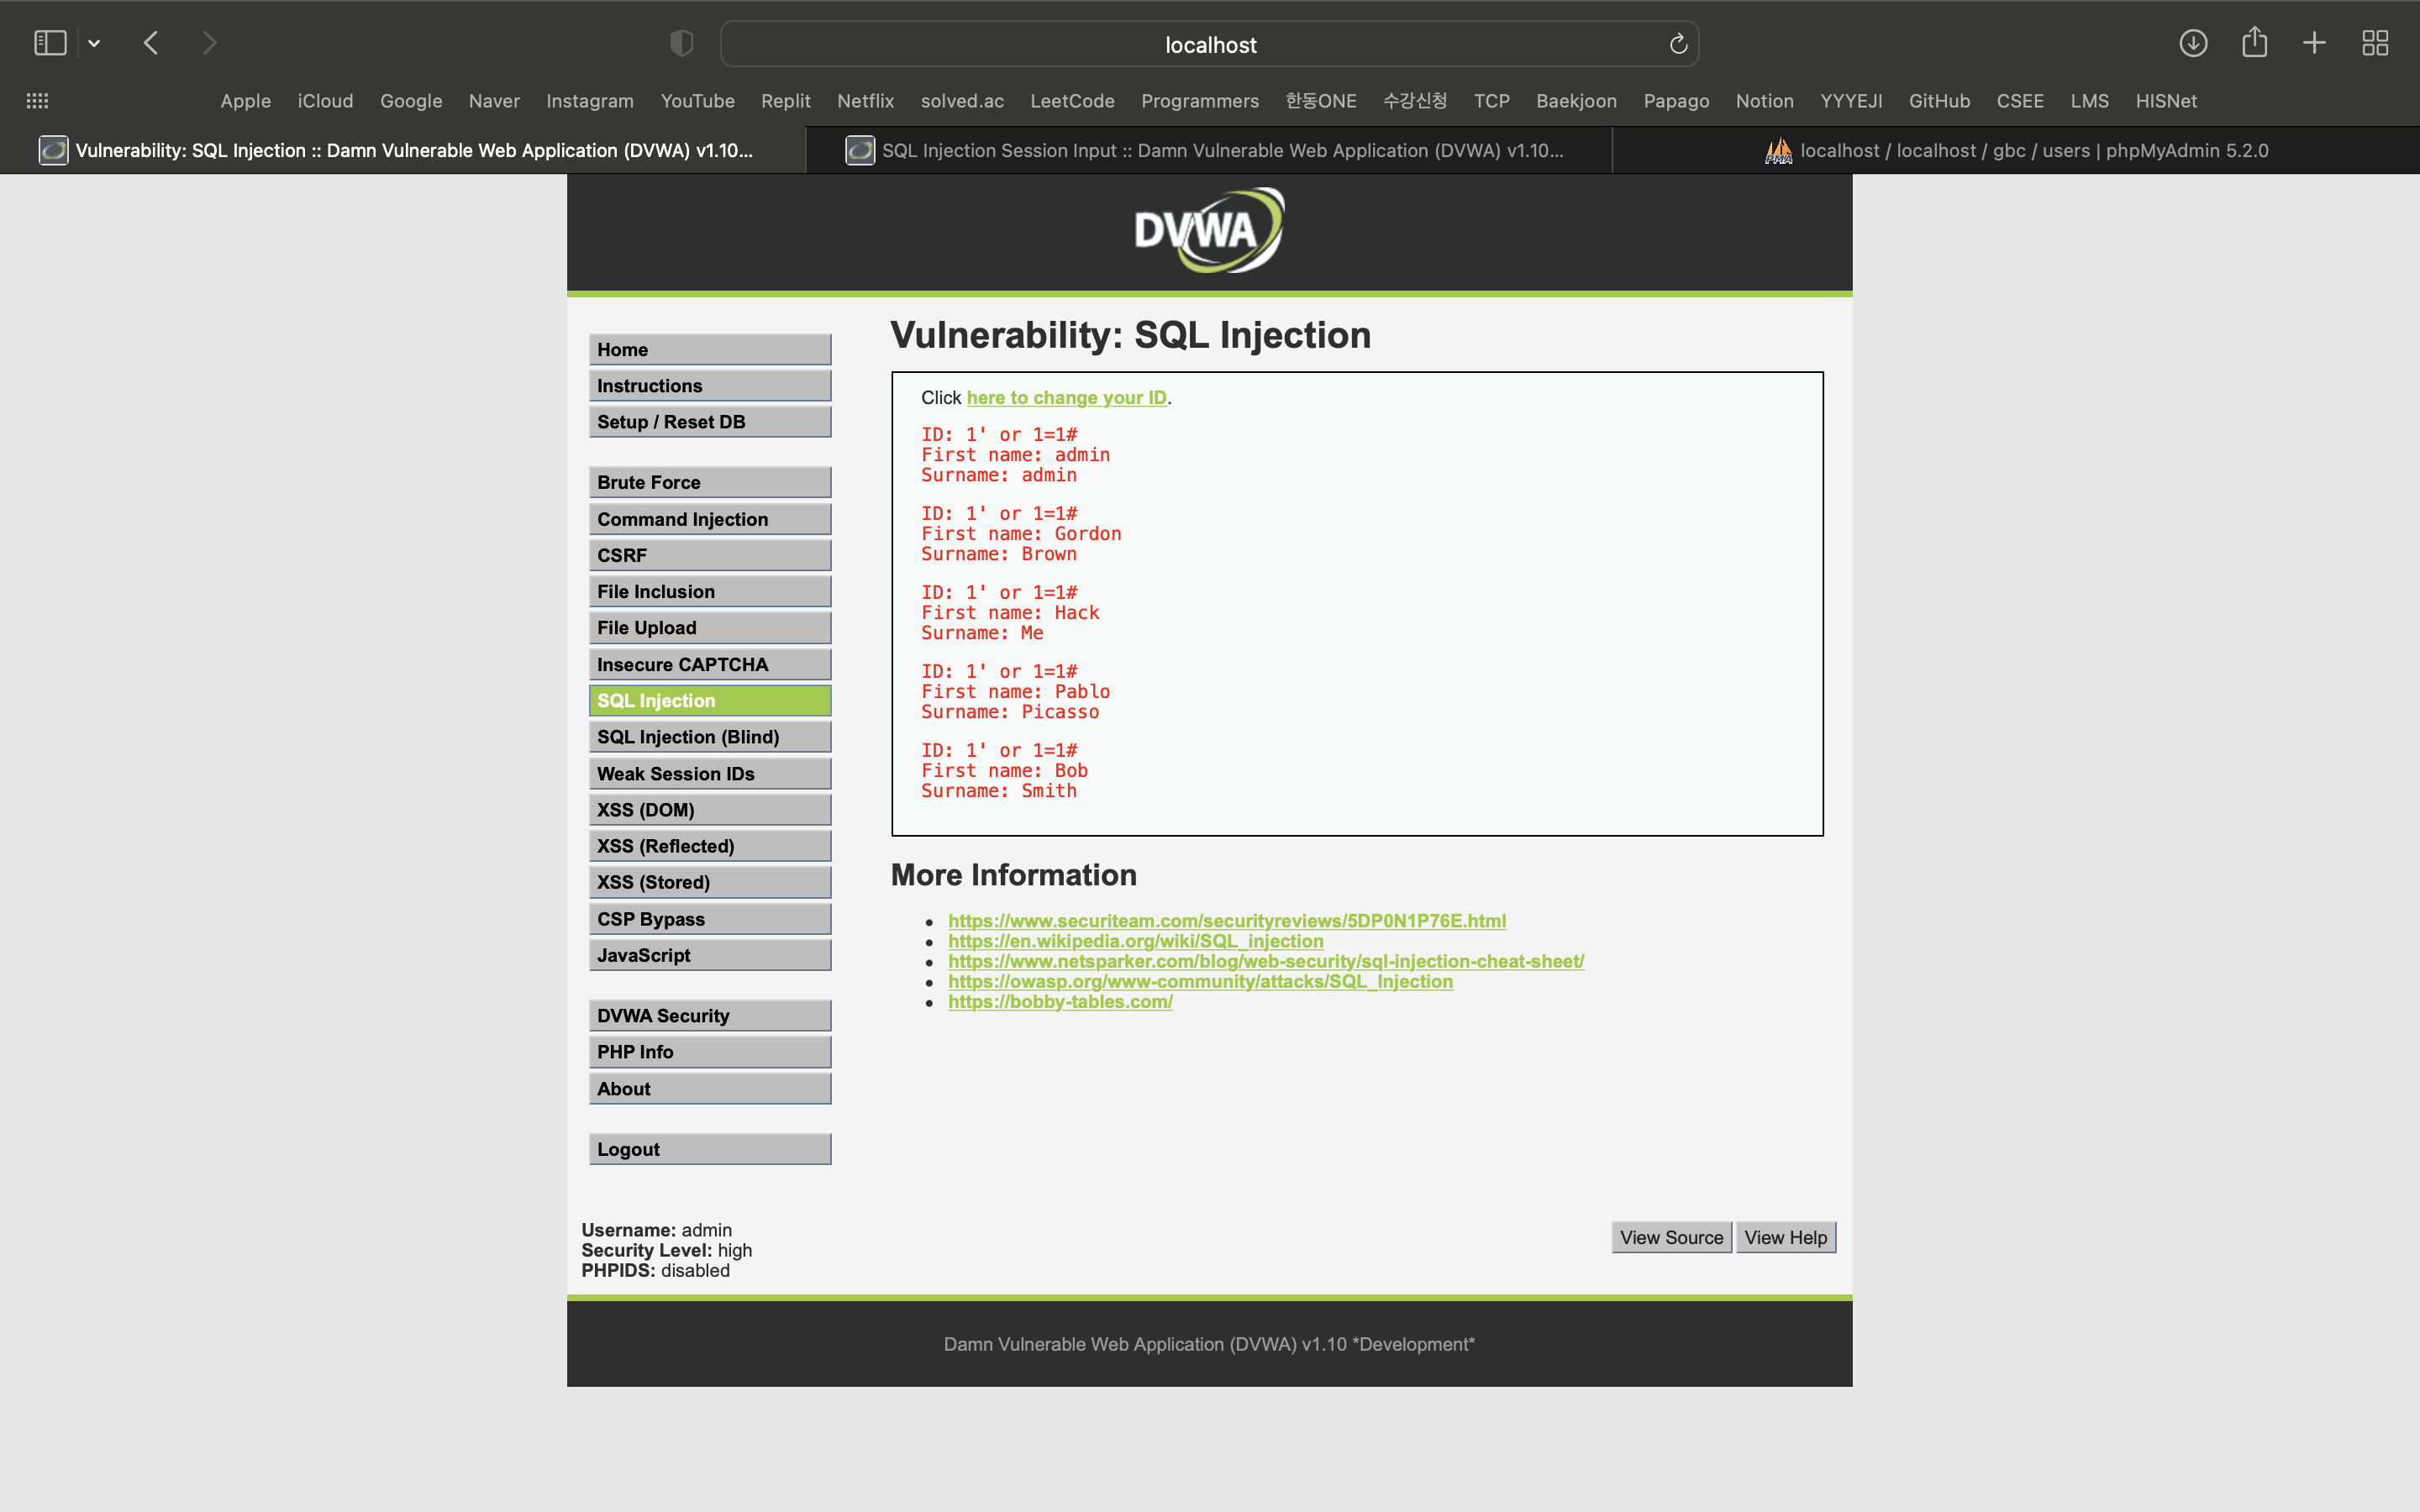Image resolution: width=2420 pixels, height=1512 pixels.
Task: Open a new tab with plus icon
Action: tap(2314, 43)
